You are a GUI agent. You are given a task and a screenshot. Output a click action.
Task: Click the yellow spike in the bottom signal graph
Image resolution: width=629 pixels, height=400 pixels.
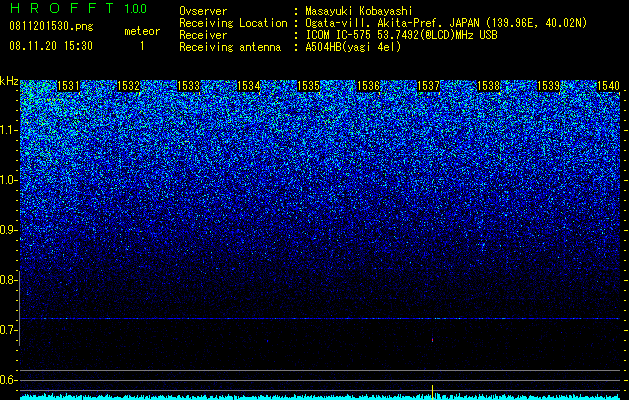point(432,392)
